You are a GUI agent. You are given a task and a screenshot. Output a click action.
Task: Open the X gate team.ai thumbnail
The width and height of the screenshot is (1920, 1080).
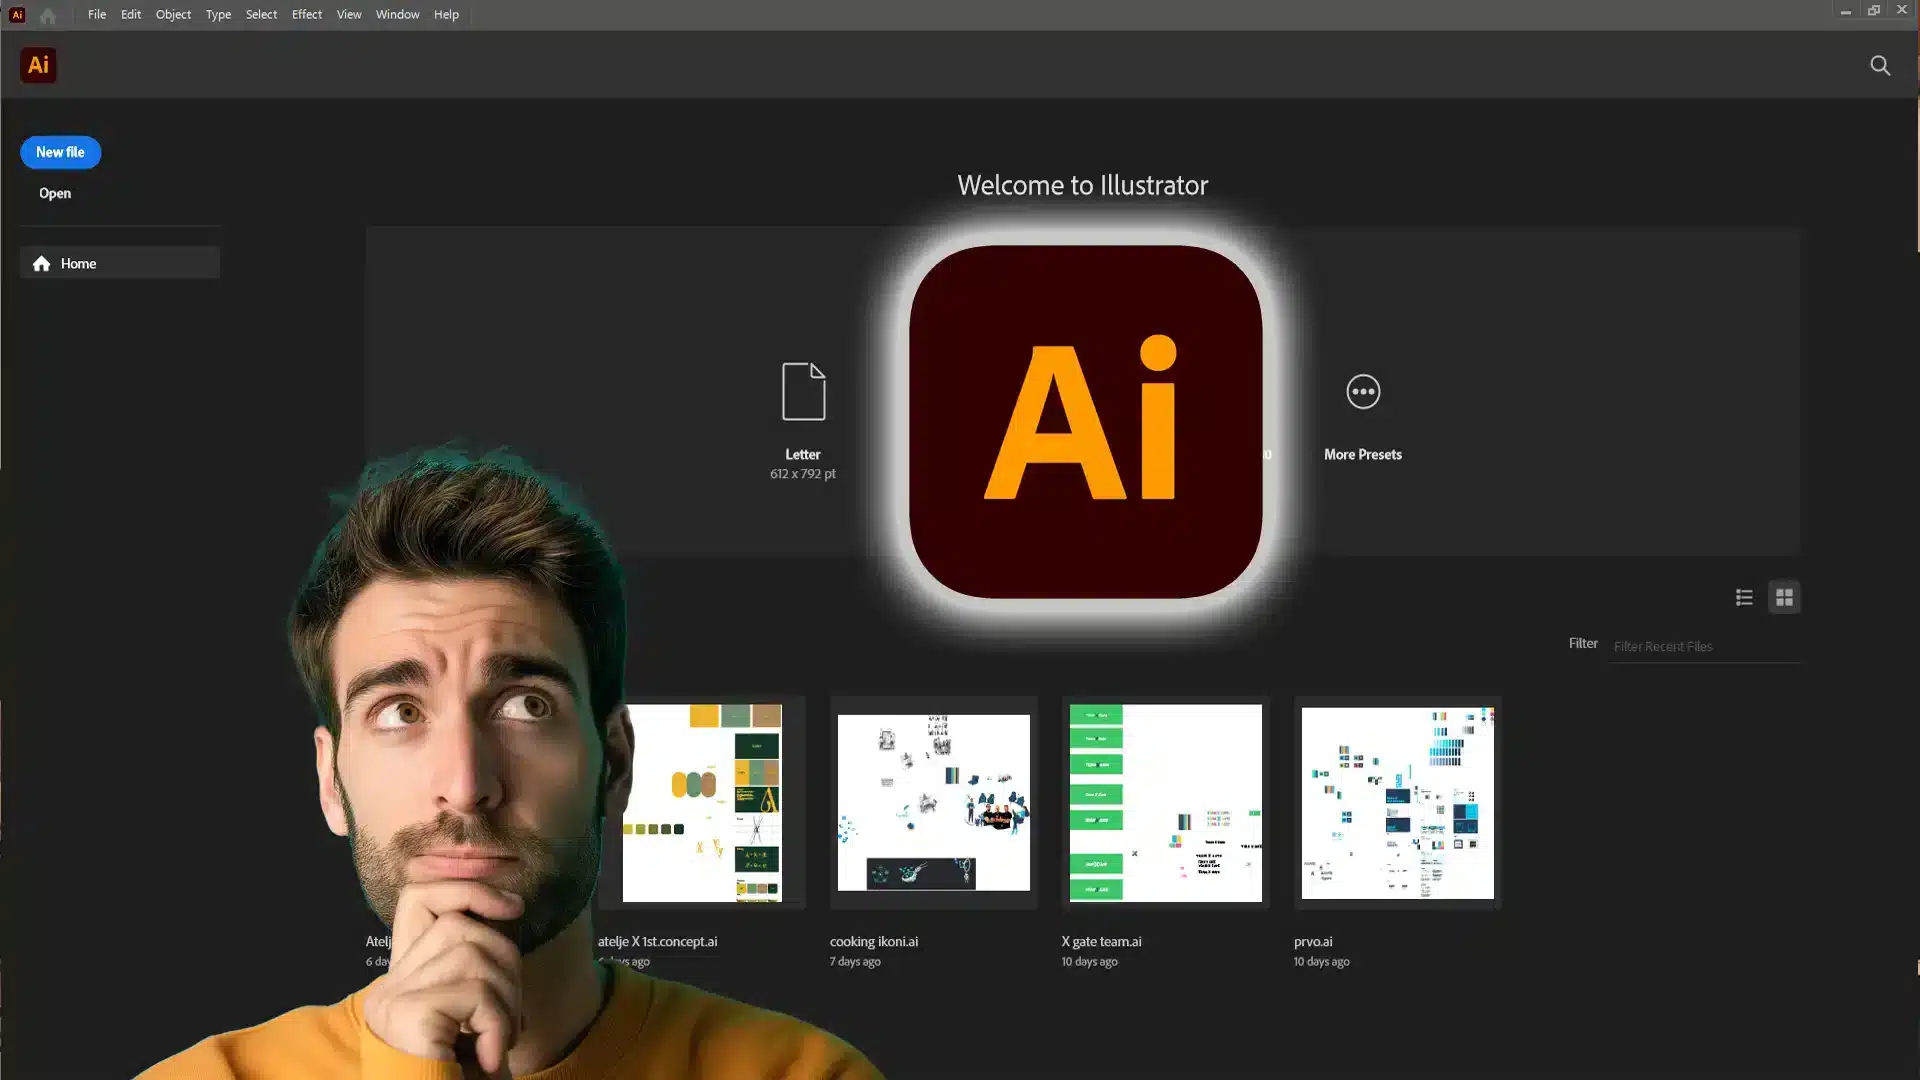click(x=1166, y=803)
